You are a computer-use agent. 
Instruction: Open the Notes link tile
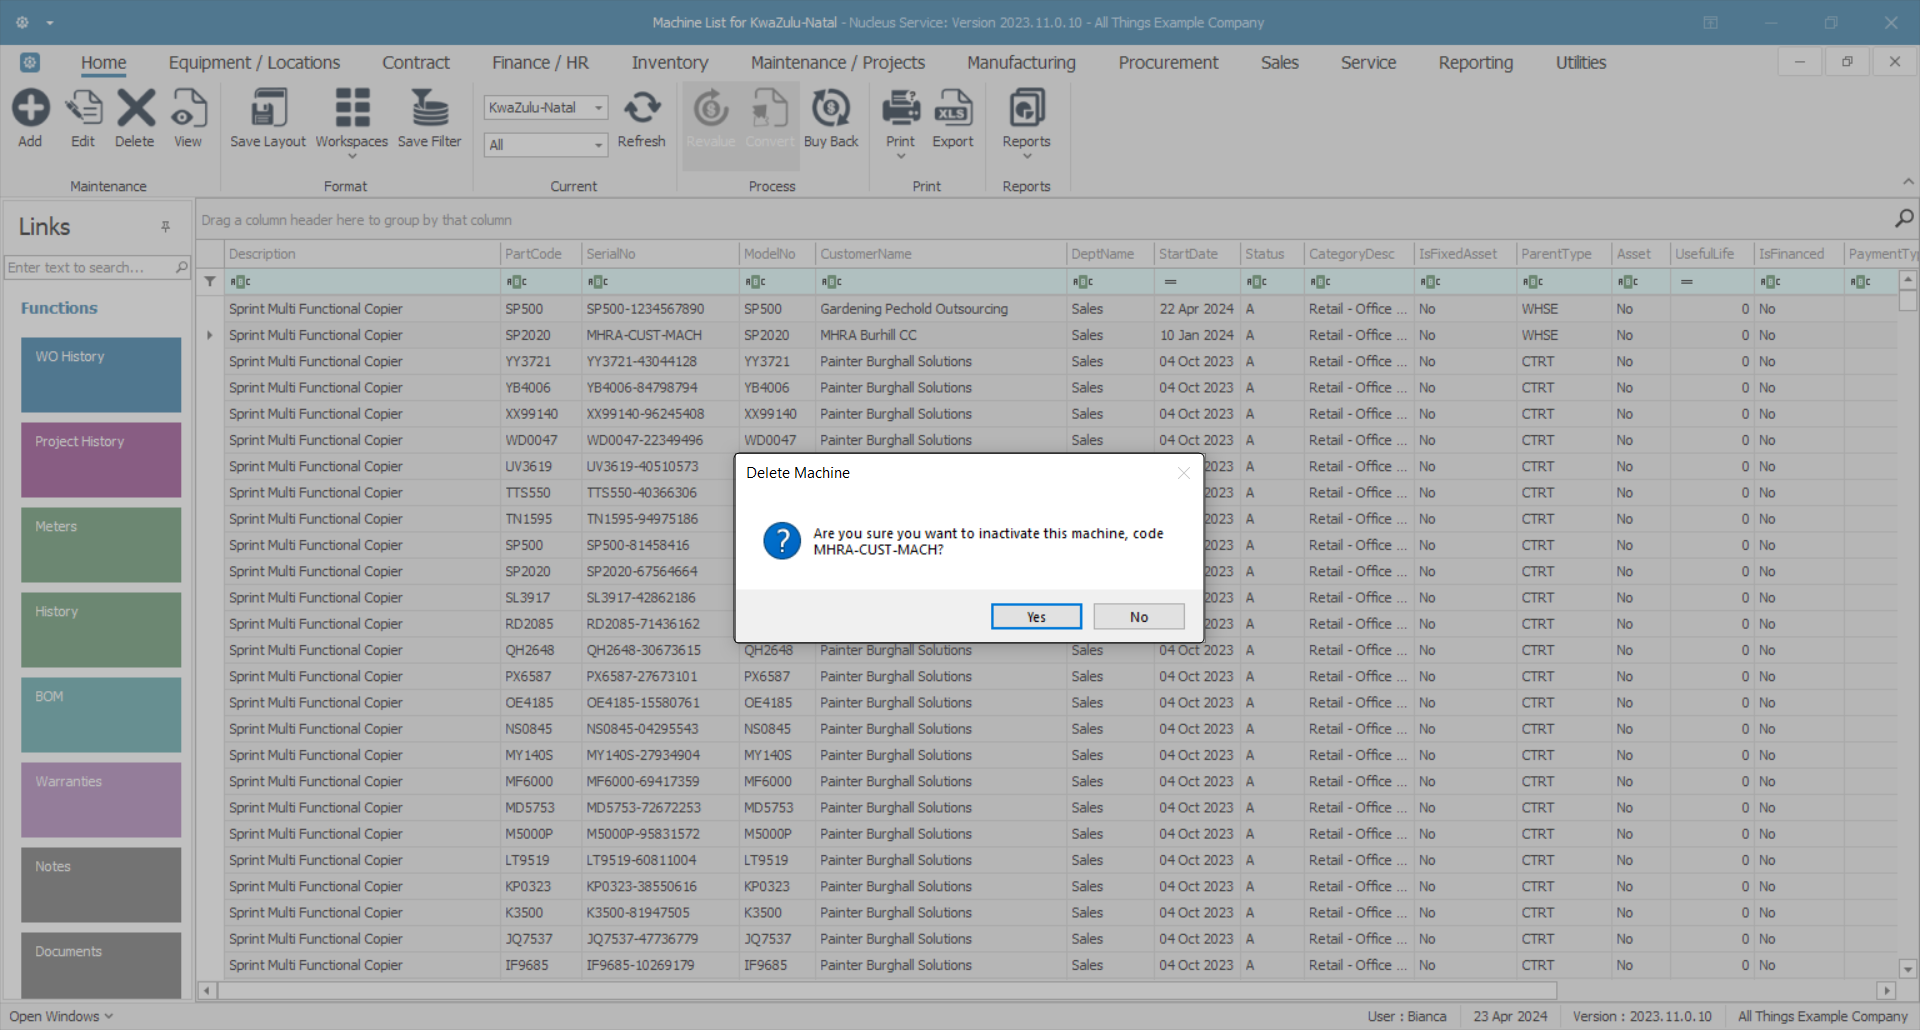pyautogui.click(x=101, y=885)
